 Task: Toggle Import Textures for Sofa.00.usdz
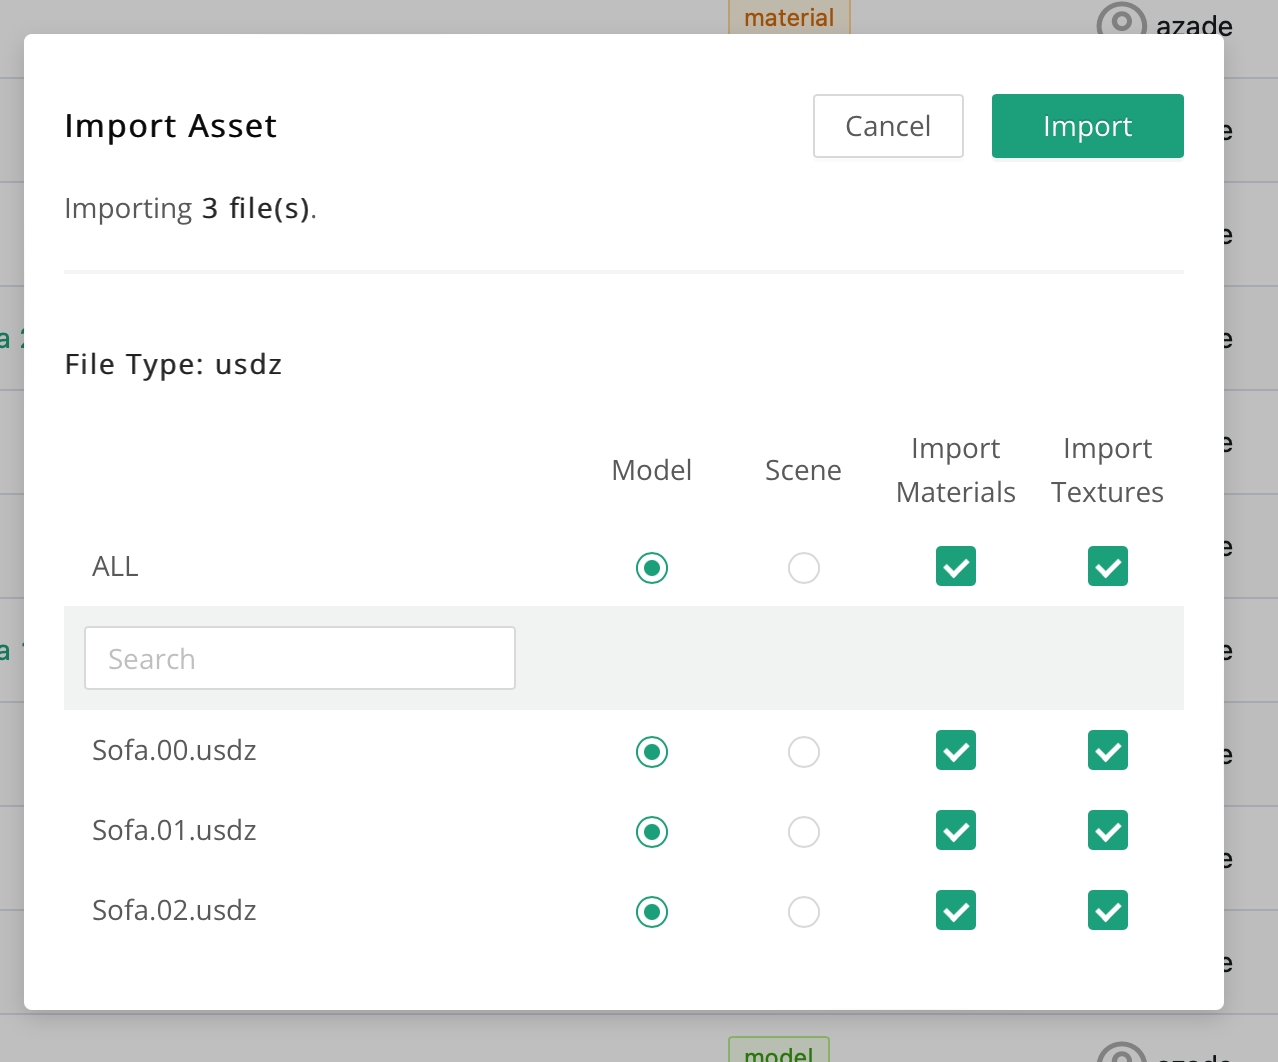(1108, 751)
